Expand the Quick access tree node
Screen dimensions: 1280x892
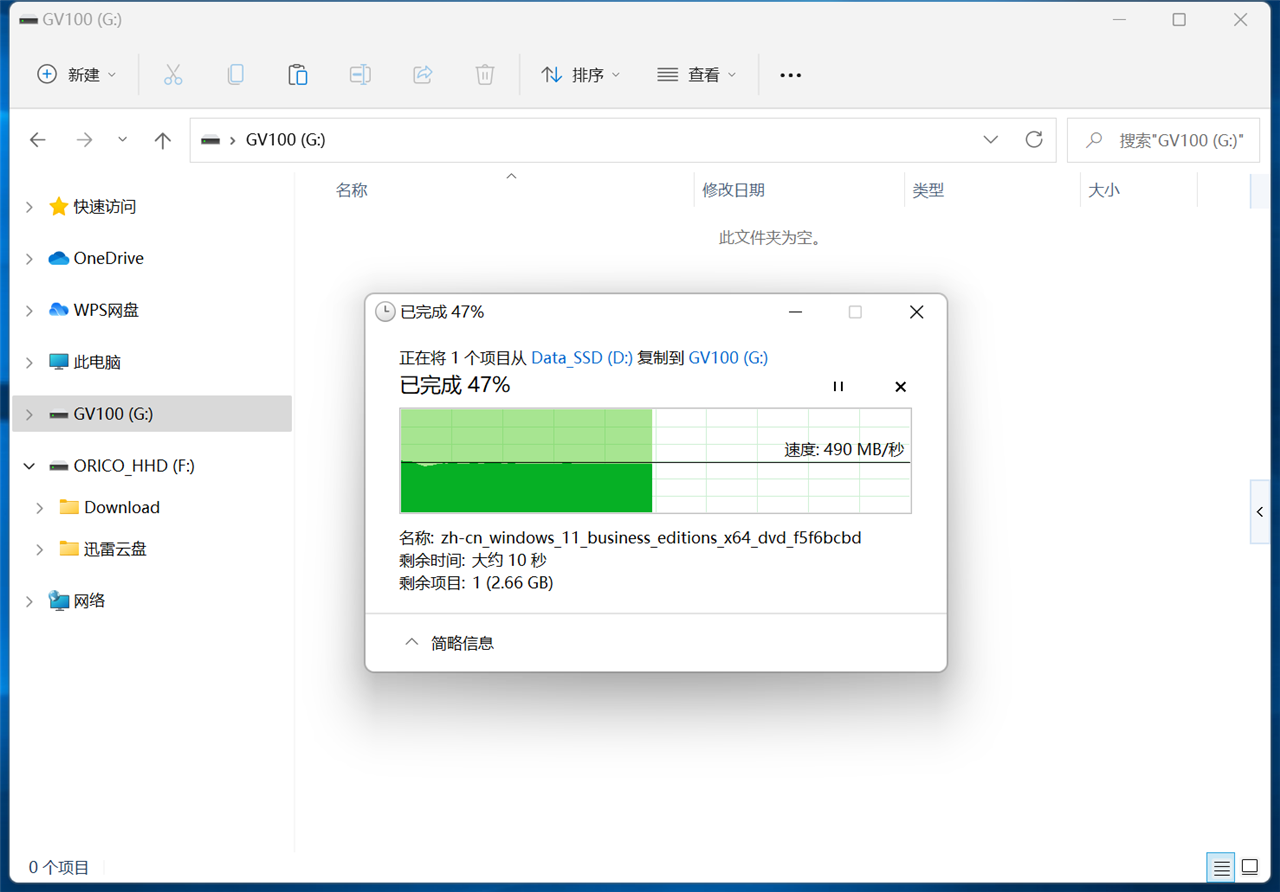click(x=29, y=206)
